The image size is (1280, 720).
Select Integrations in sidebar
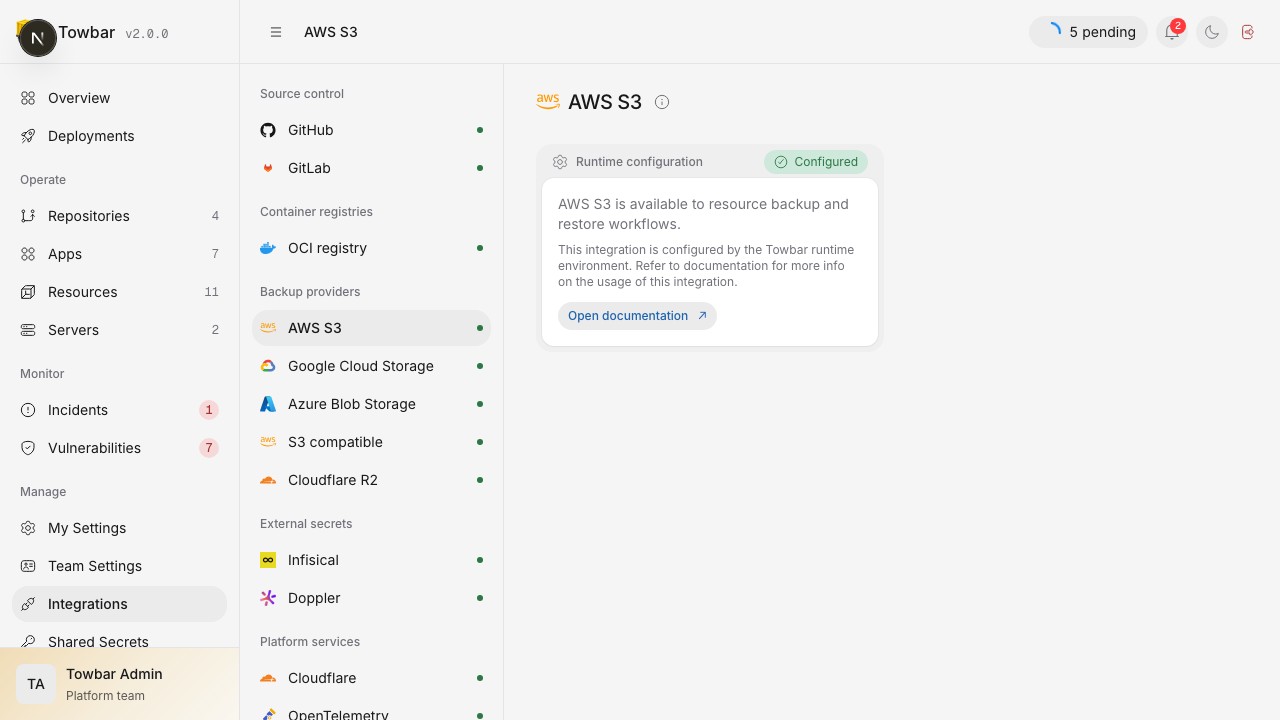click(x=120, y=604)
